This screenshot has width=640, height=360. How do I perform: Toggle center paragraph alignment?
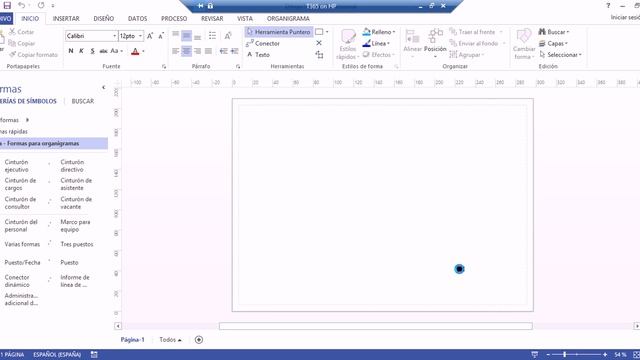tap(187, 51)
